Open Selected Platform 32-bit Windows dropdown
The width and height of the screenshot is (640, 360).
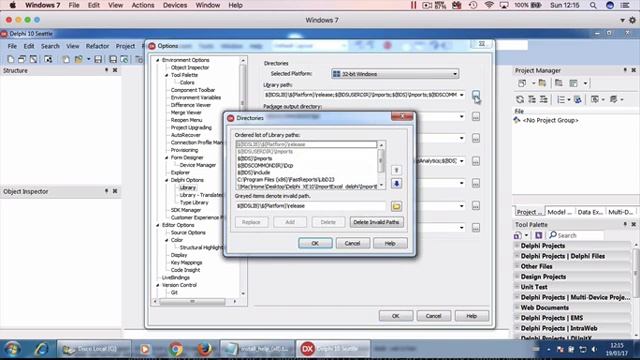point(395,74)
